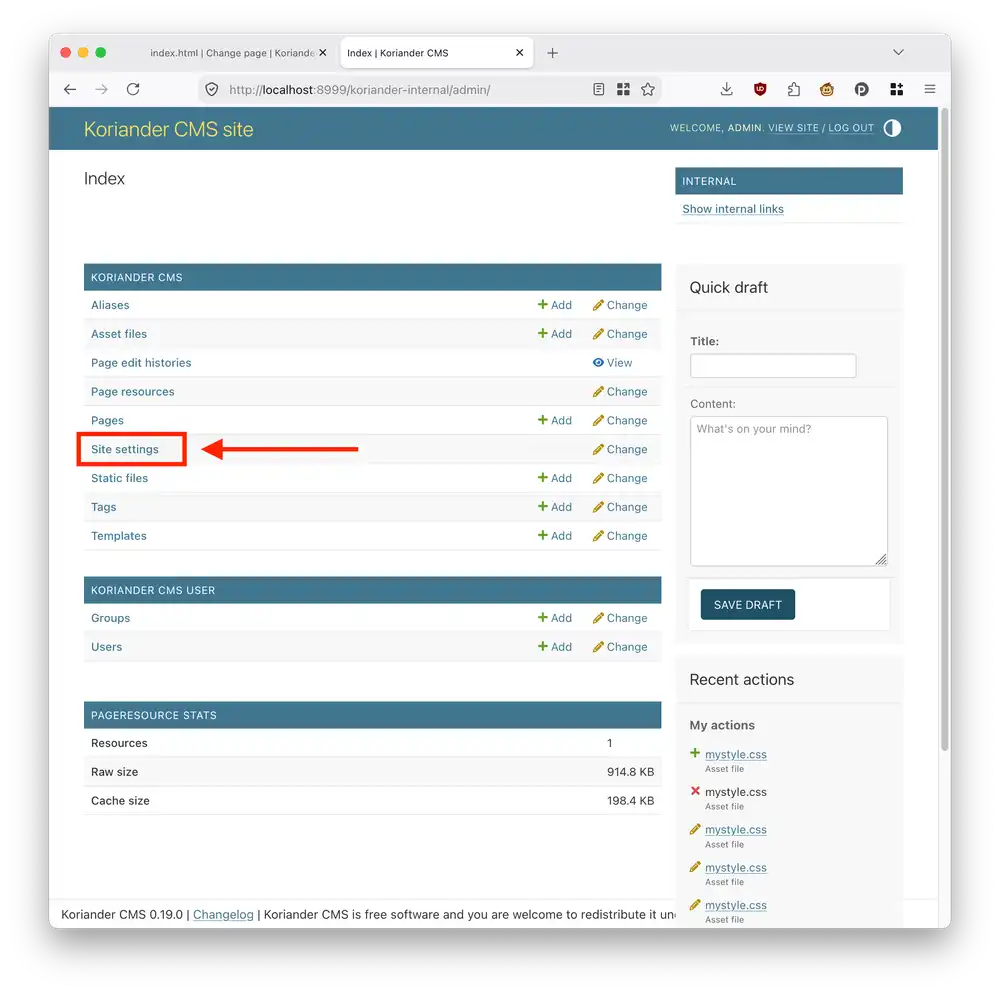Open the browser hamburger menu
The image size is (1000, 993).
pyautogui.click(x=930, y=89)
